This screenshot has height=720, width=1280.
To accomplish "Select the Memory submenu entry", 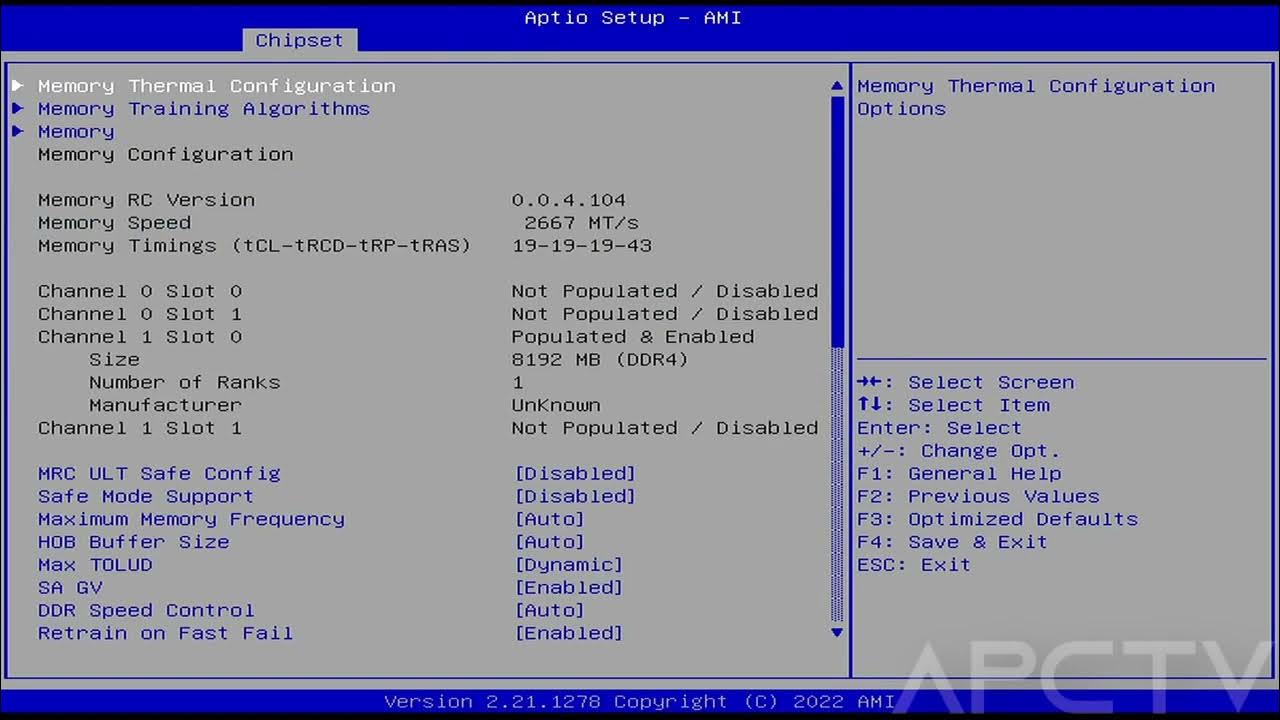I will 76,132.
